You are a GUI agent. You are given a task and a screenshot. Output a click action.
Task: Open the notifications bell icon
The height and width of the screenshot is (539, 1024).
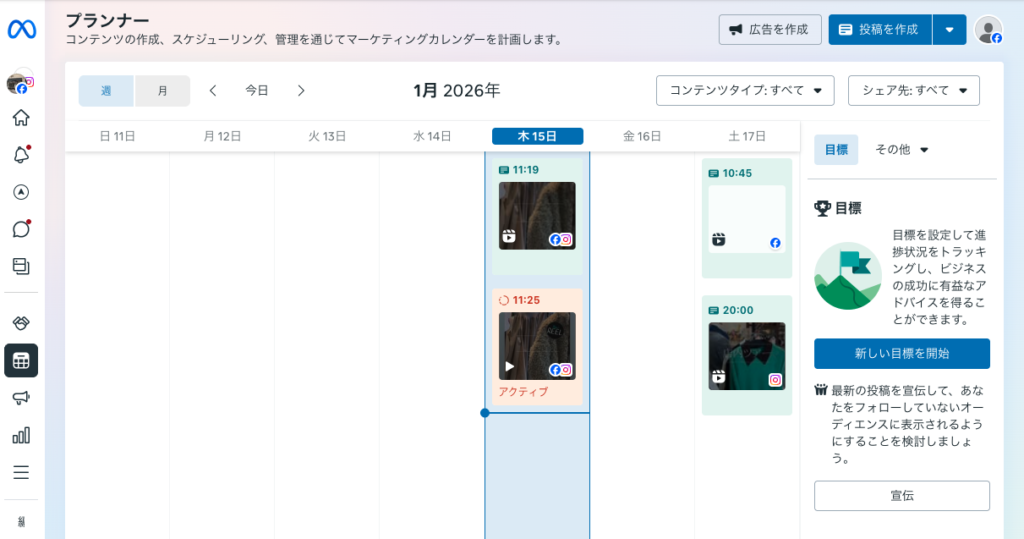pos(21,155)
